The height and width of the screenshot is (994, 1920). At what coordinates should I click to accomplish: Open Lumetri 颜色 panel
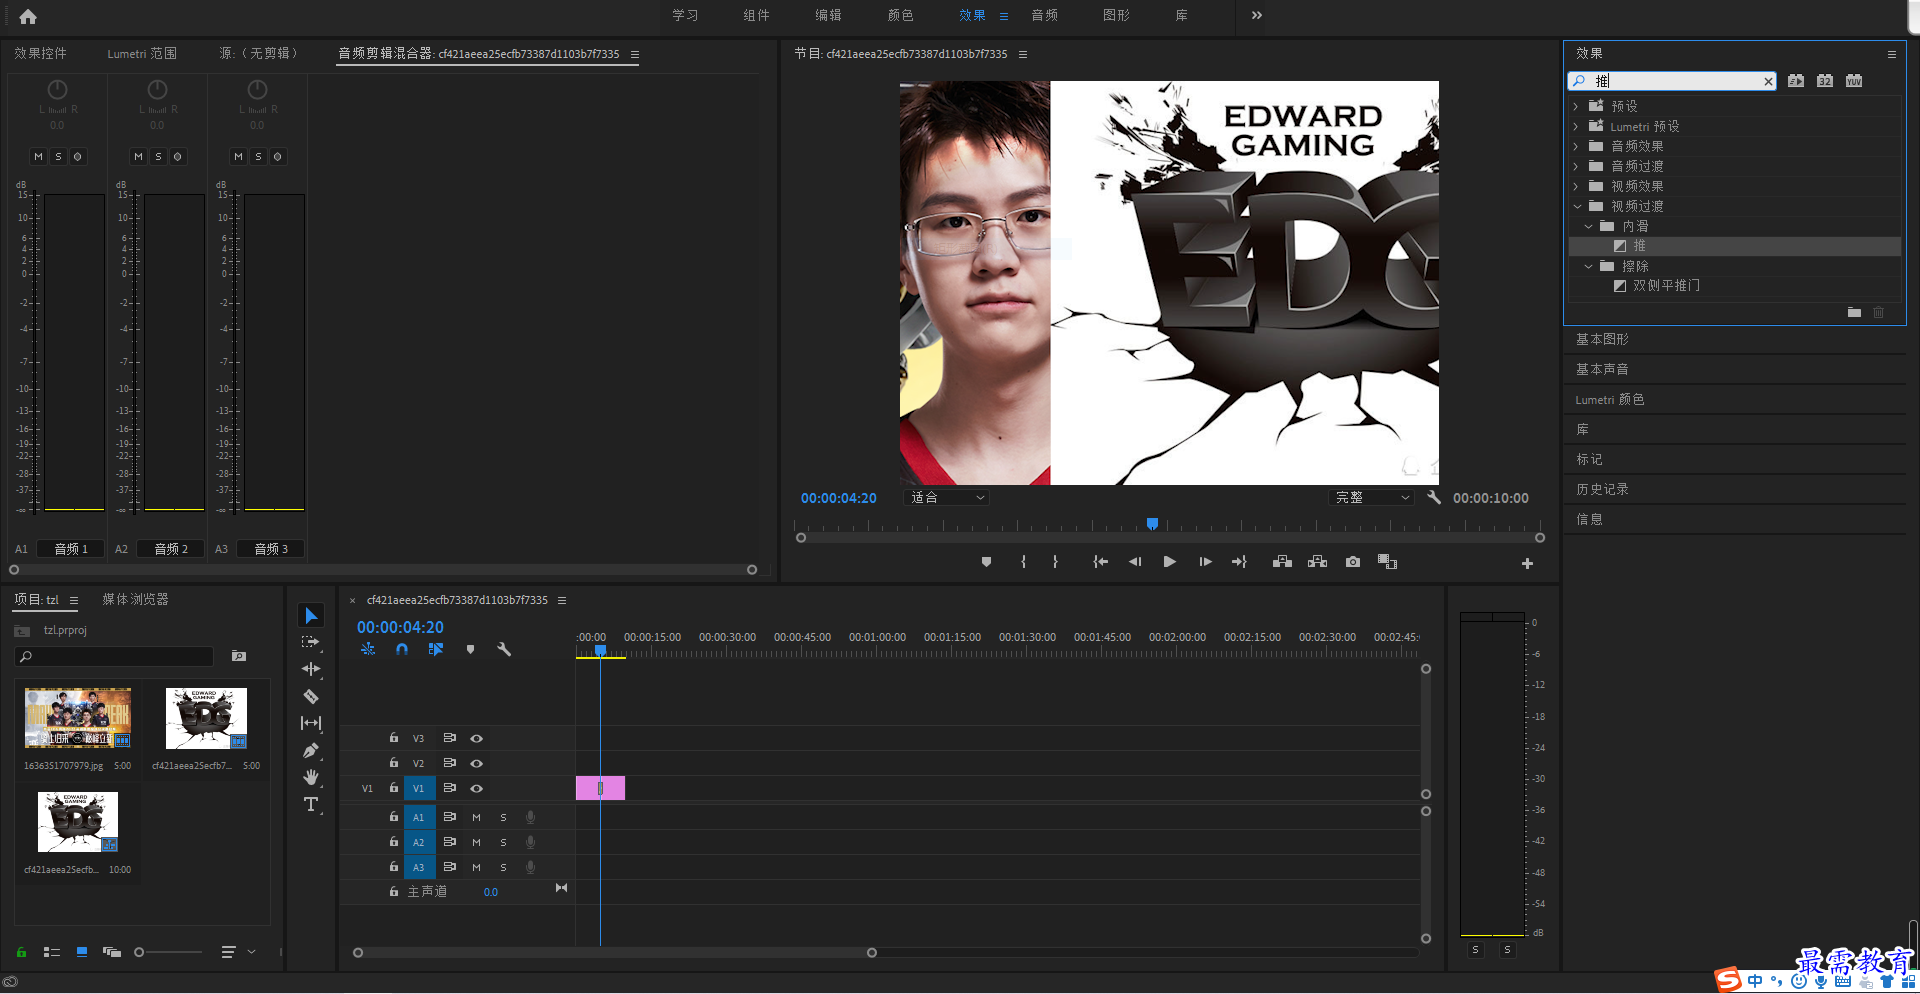tap(1609, 399)
